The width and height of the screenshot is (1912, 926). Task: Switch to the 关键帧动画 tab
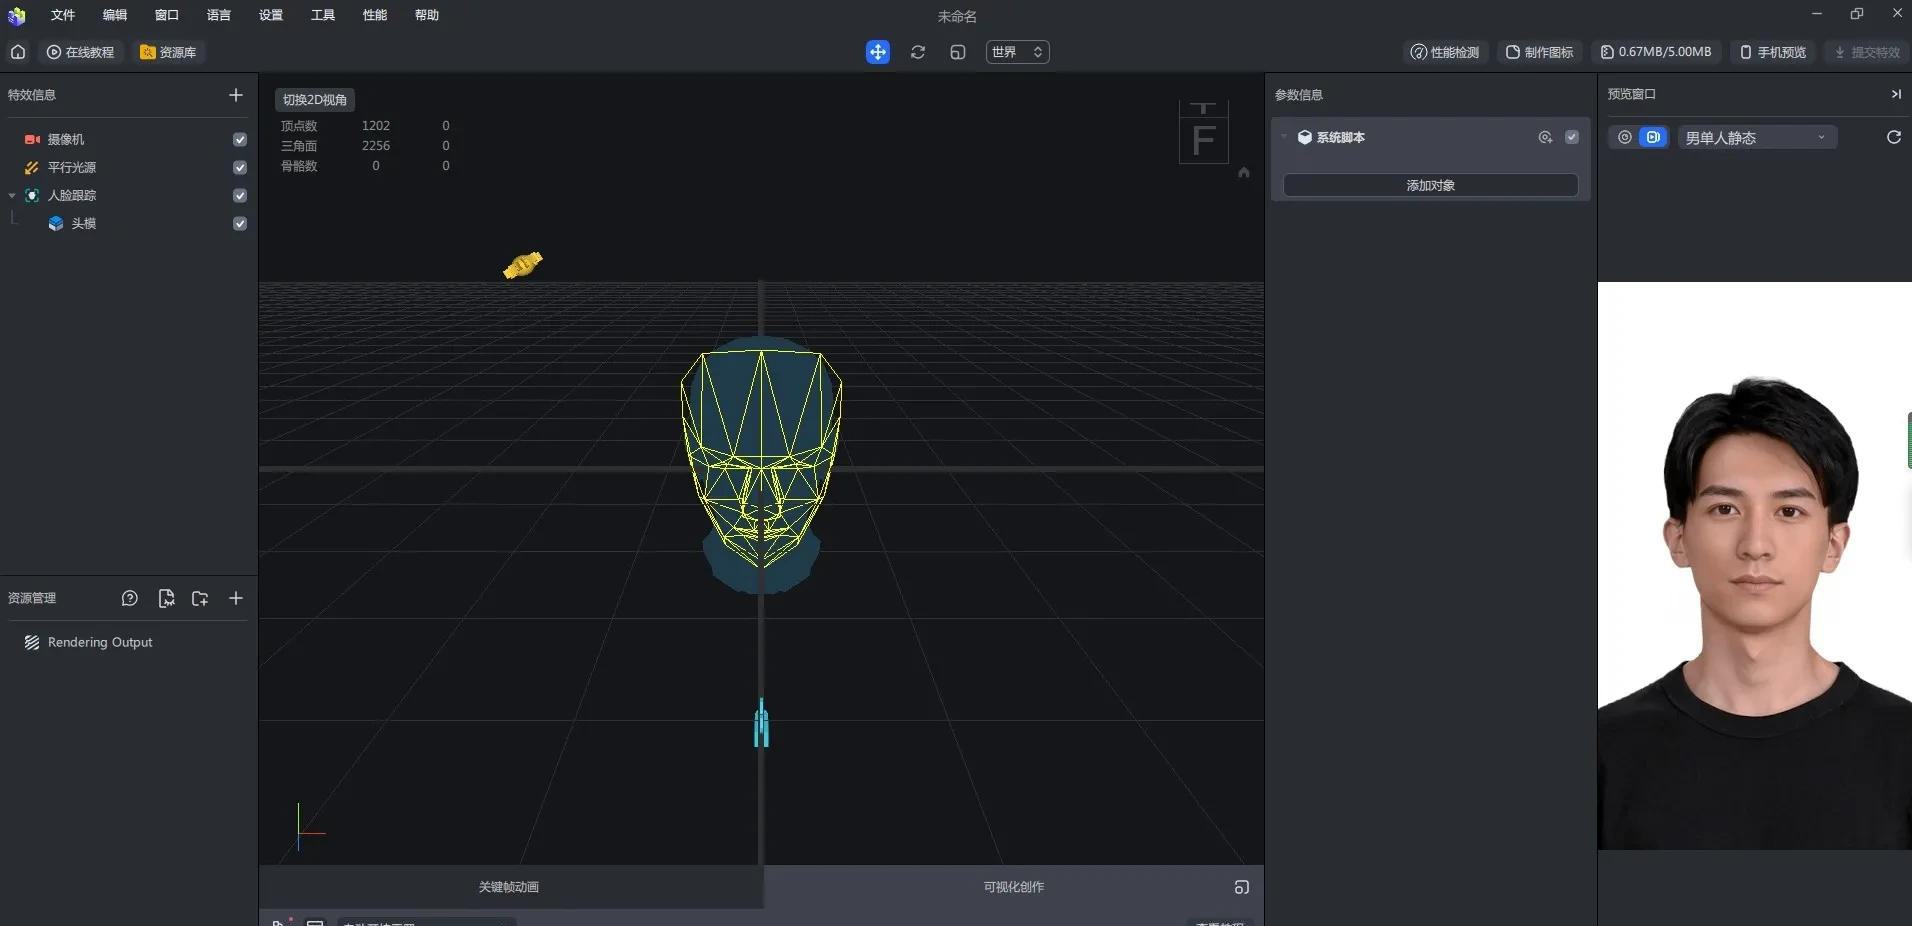click(x=509, y=887)
